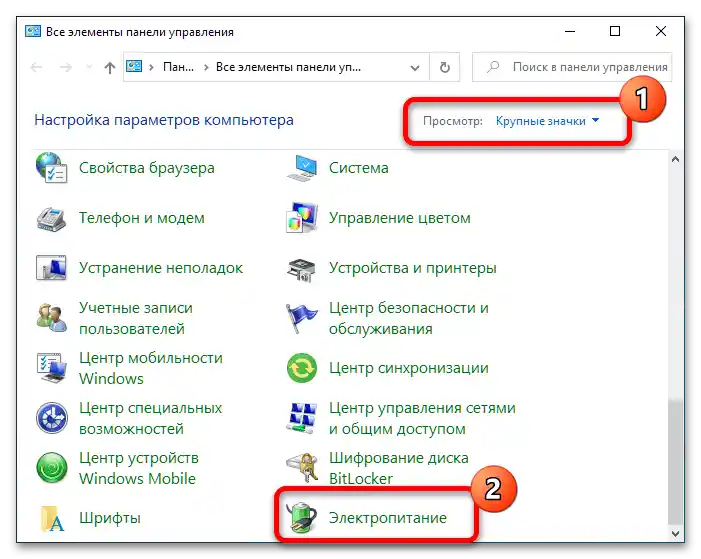
Task: Go forward with the right arrow
Action: (66, 68)
